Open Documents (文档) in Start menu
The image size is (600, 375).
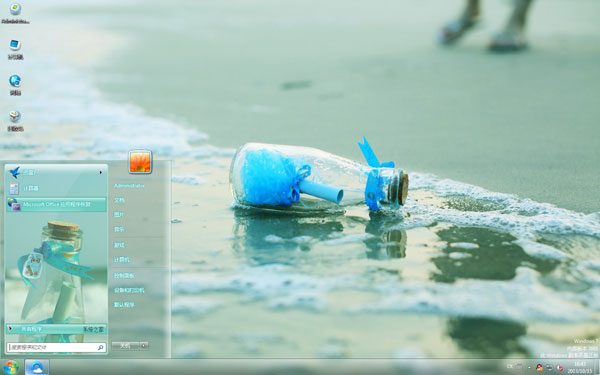pos(119,200)
